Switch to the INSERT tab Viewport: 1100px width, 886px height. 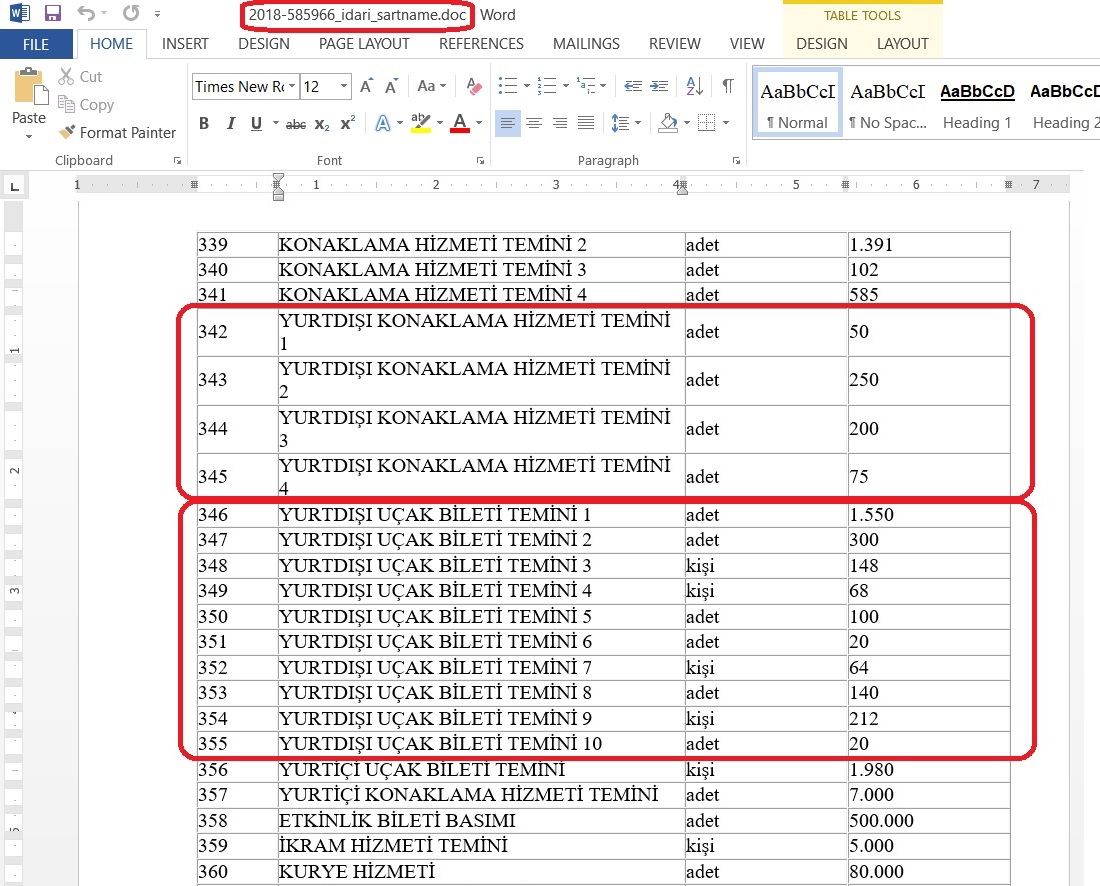[185, 44]
